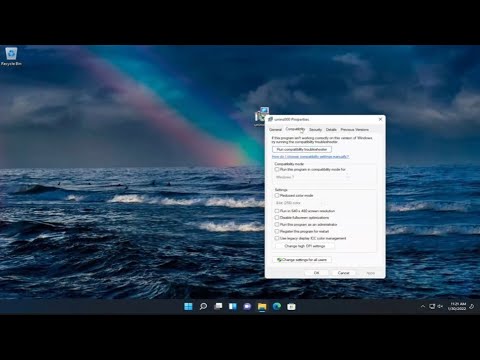Switch to the General tab

(275, 129)
